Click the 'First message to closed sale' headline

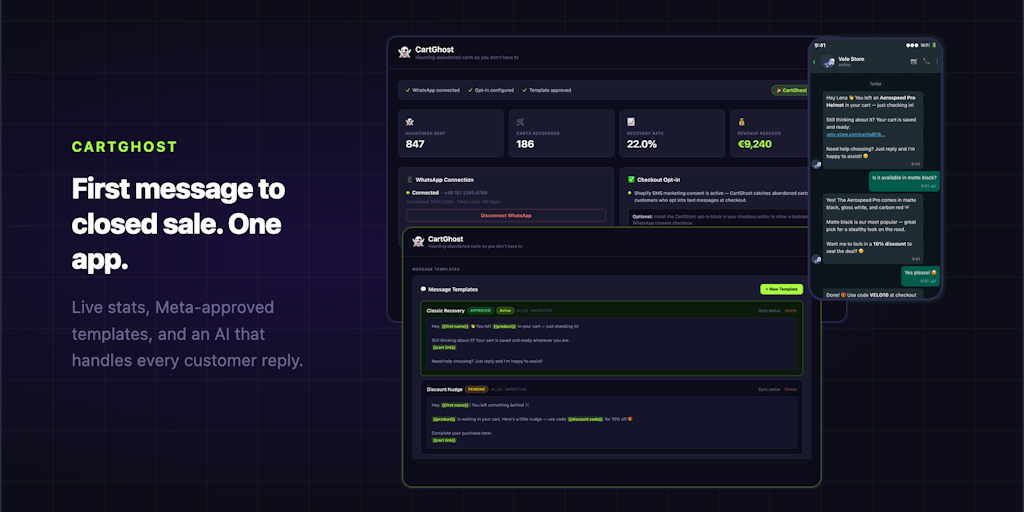(x=178, y=225)
